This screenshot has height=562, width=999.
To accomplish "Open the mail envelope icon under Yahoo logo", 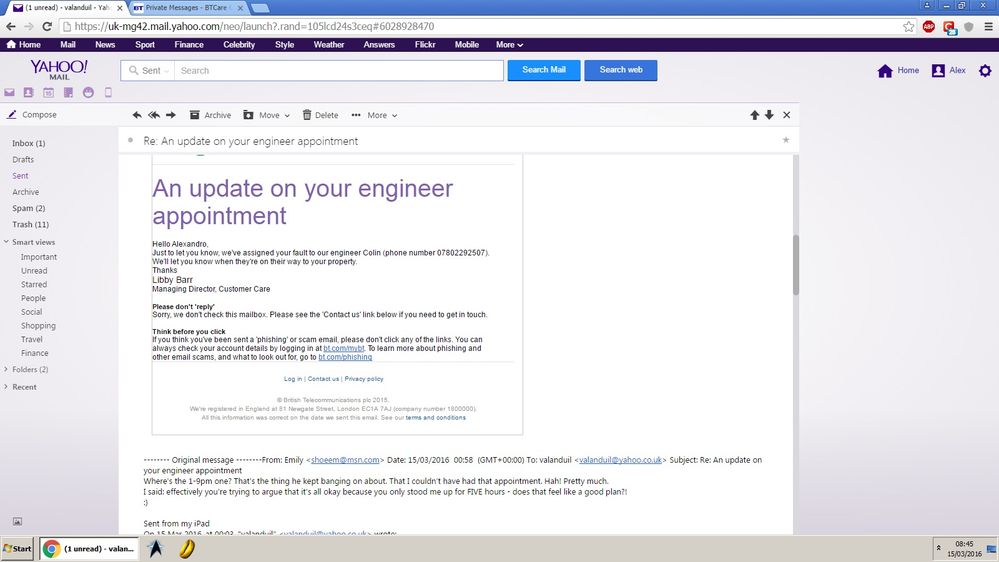I will coord(9,92).
